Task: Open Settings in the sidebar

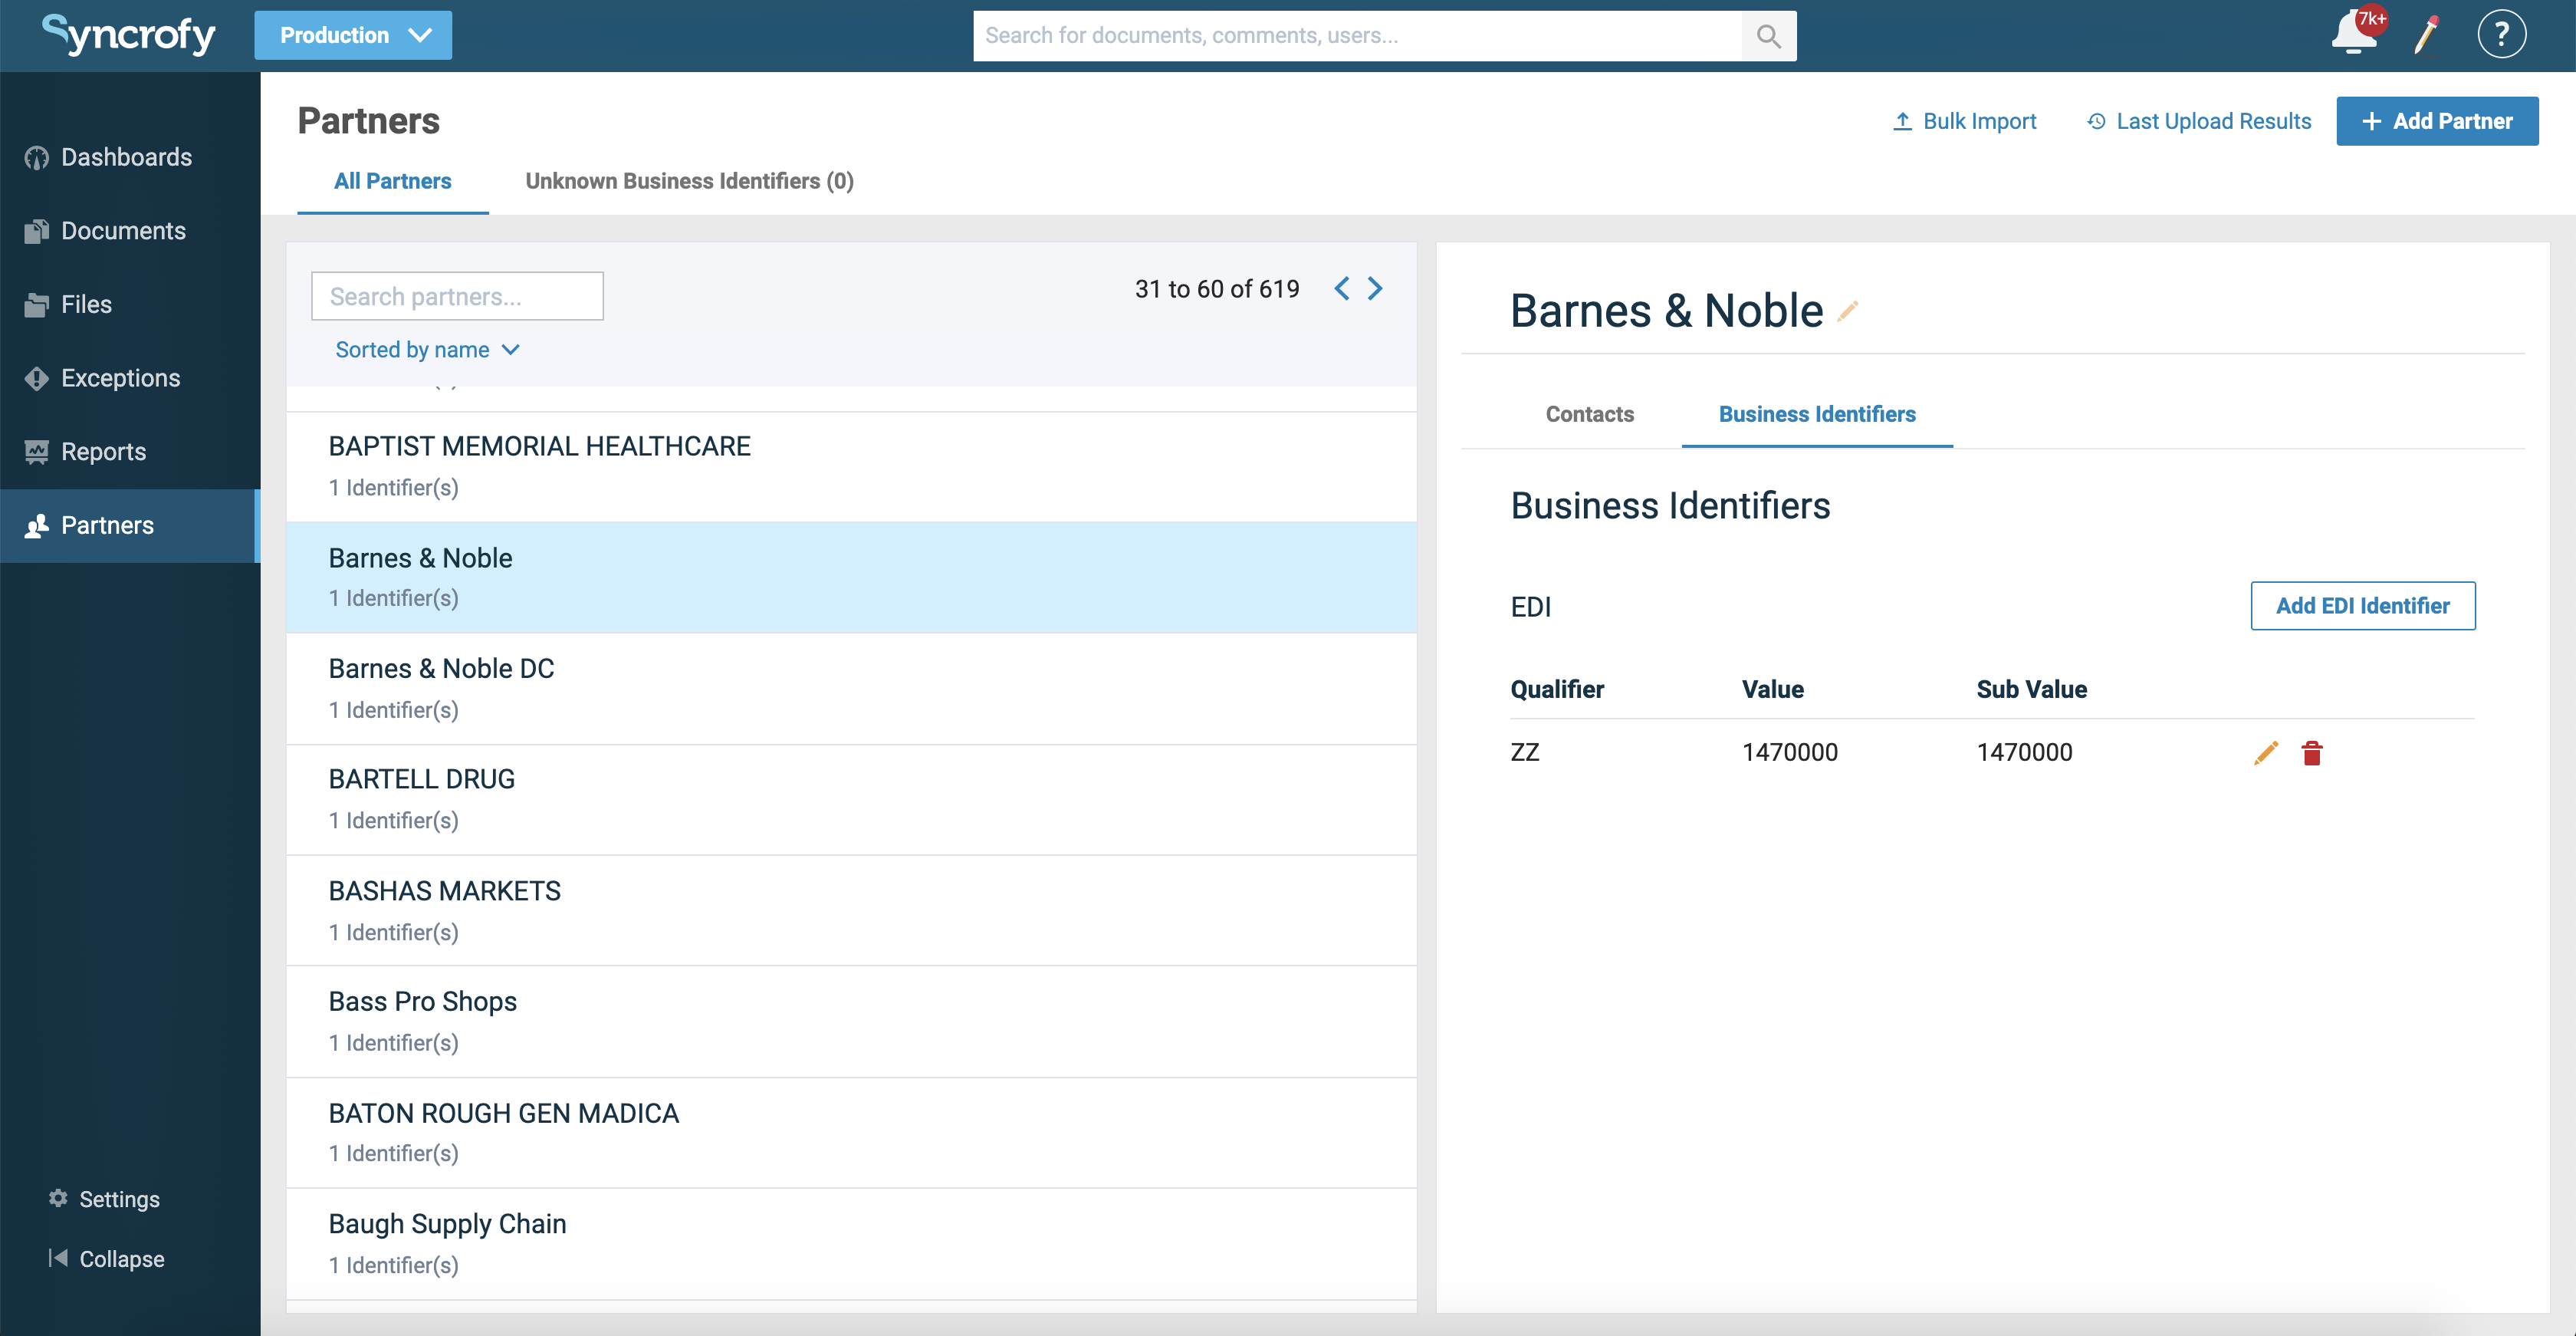Action: point(118,1198)
